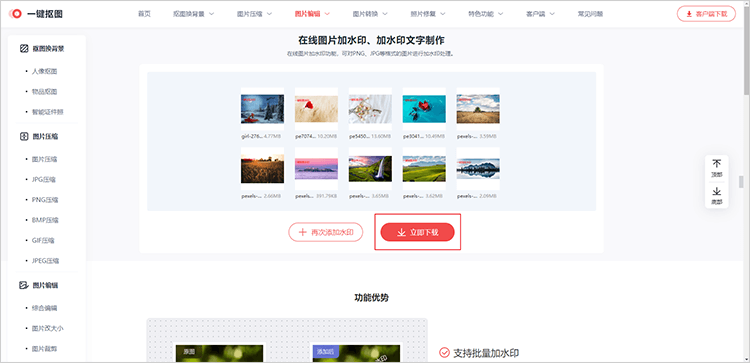Open the 常见问题 nav item
The height and width of the screenshot is (363, 750).
click(590, 14)
